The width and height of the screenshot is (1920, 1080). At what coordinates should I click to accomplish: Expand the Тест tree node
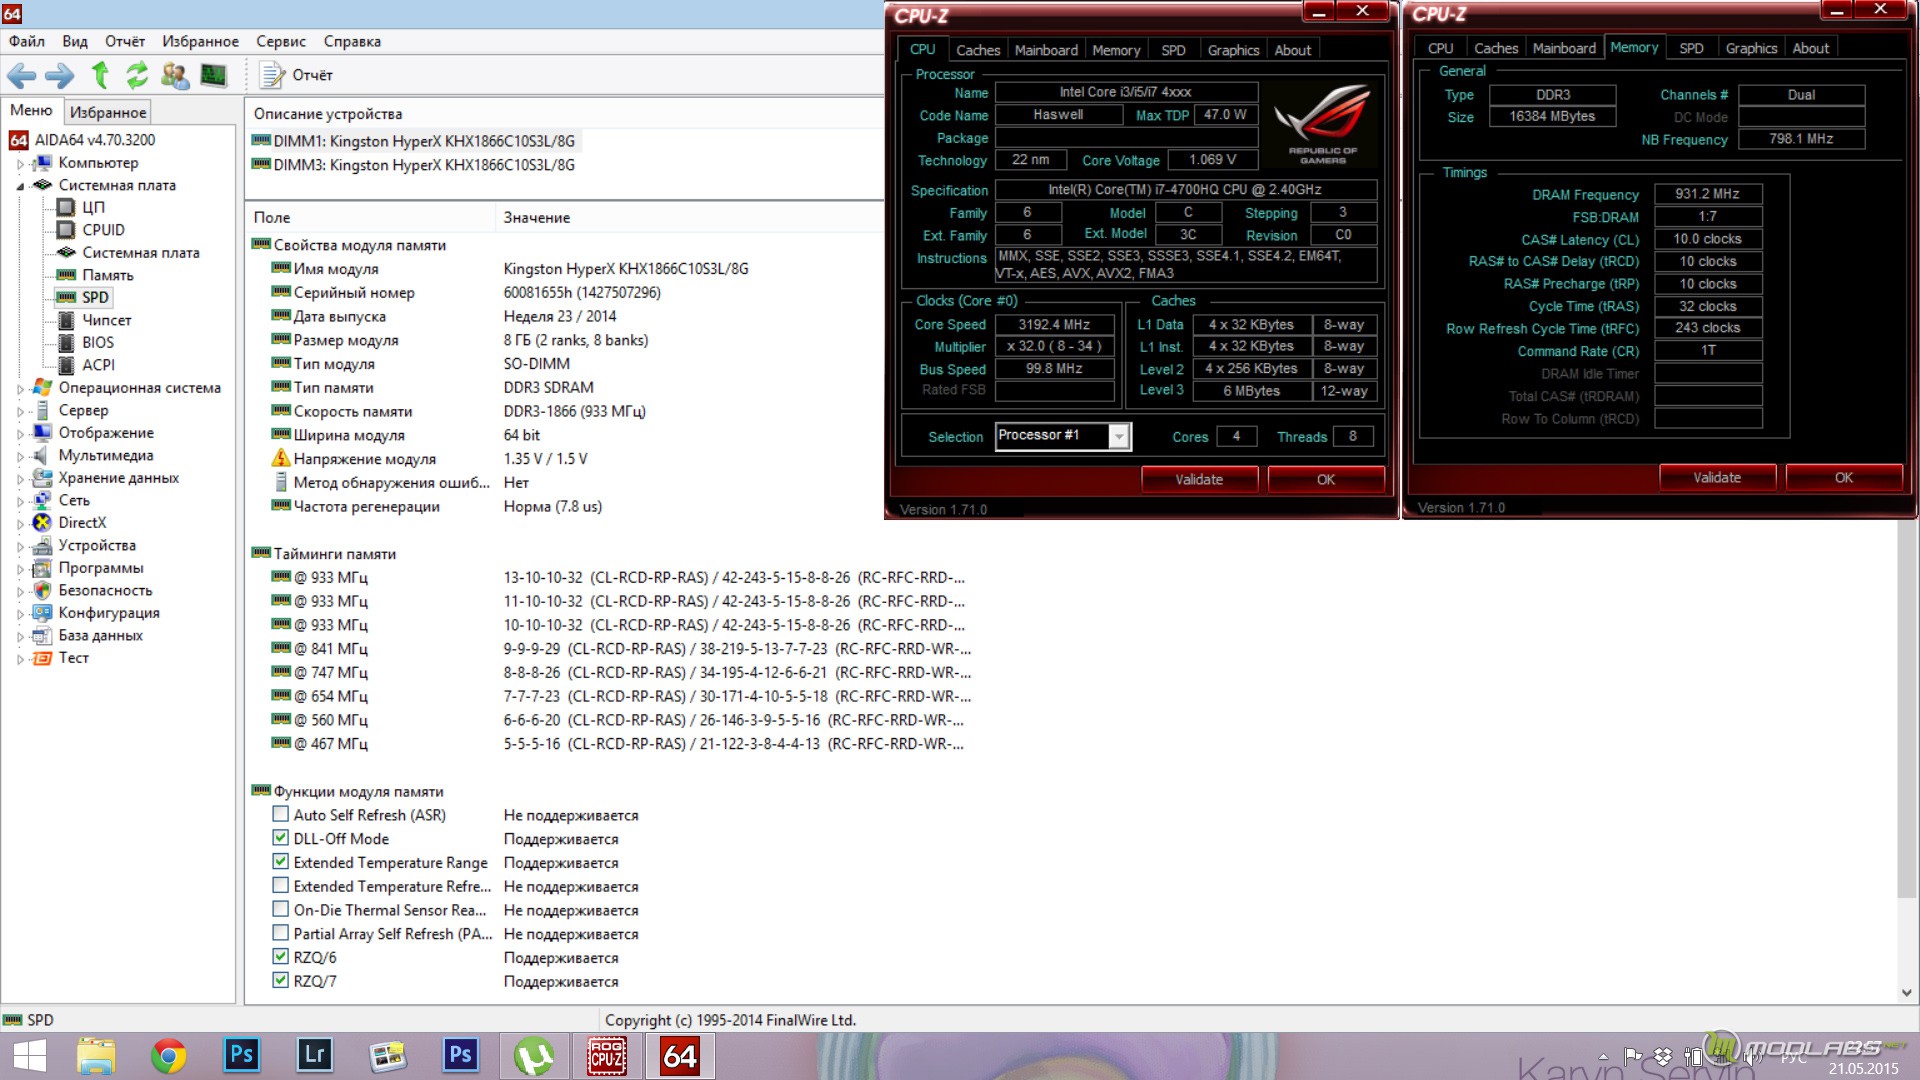[20, 658]
